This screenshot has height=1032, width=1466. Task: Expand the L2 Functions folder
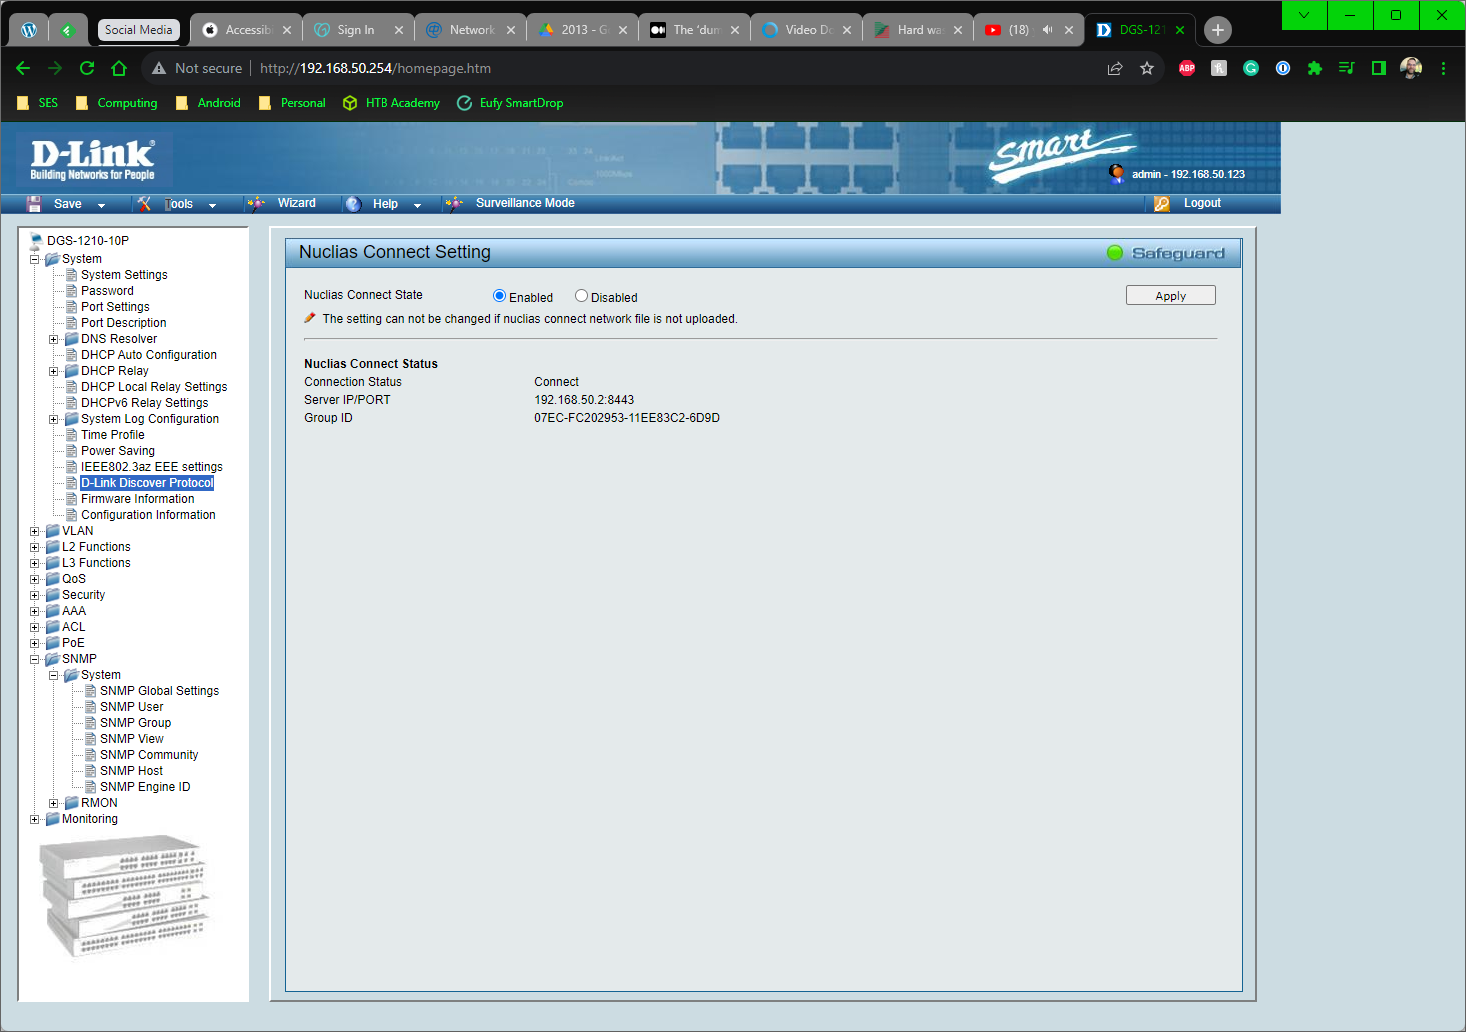[35, 547]
